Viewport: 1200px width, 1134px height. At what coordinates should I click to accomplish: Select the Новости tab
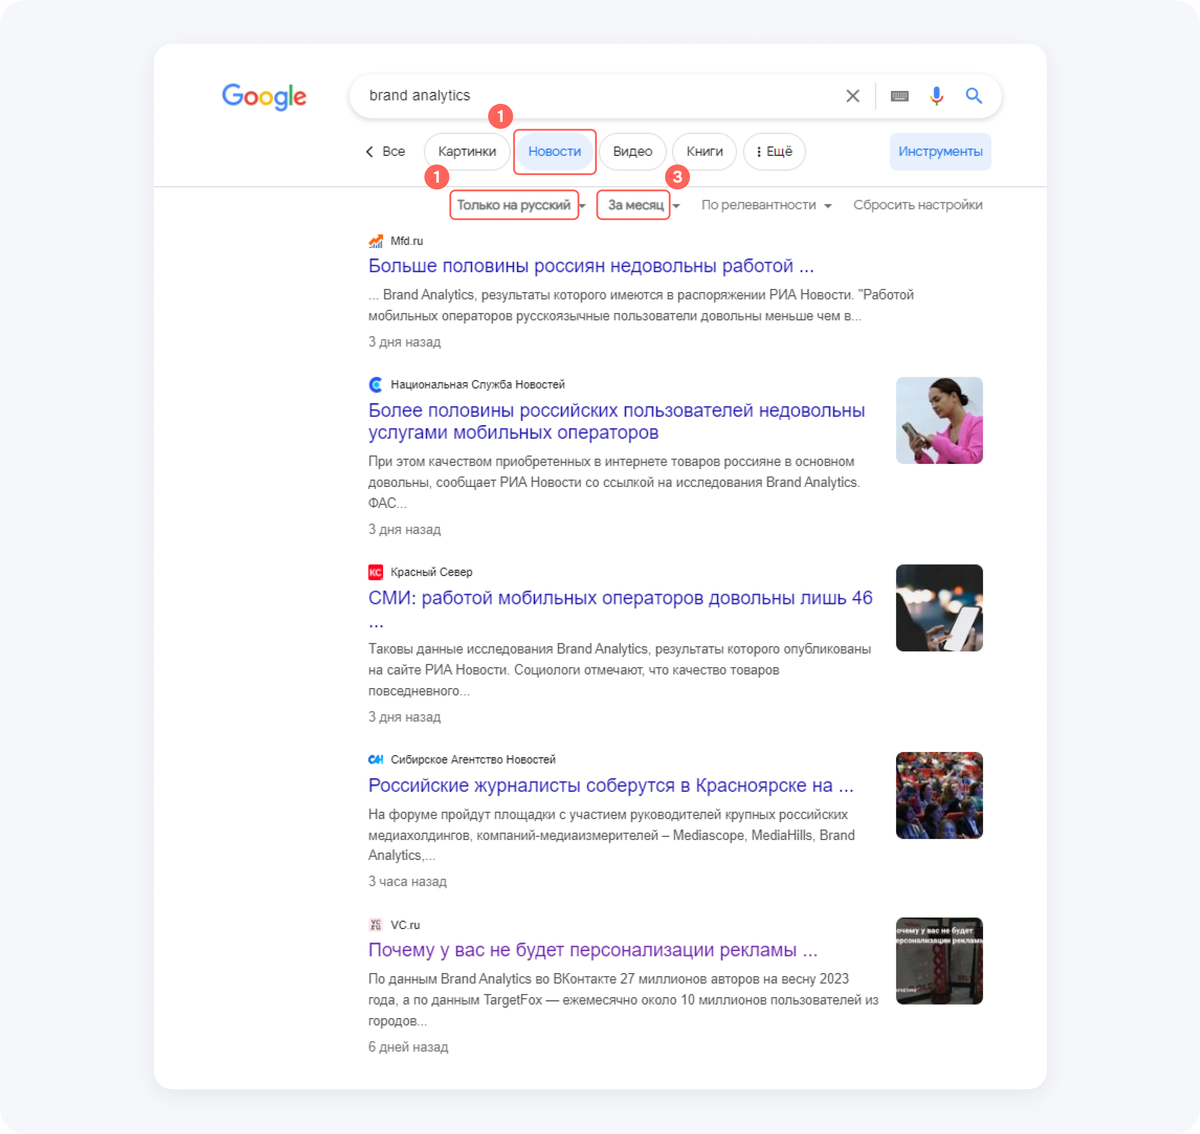pyautogui.click(x=555, y=152)
